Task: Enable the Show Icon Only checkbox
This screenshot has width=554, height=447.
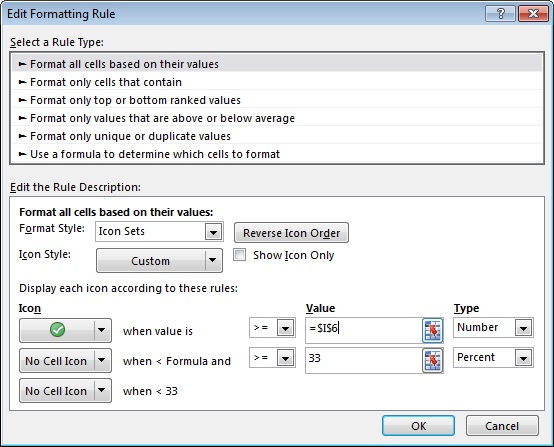Action: coord(239,255)
